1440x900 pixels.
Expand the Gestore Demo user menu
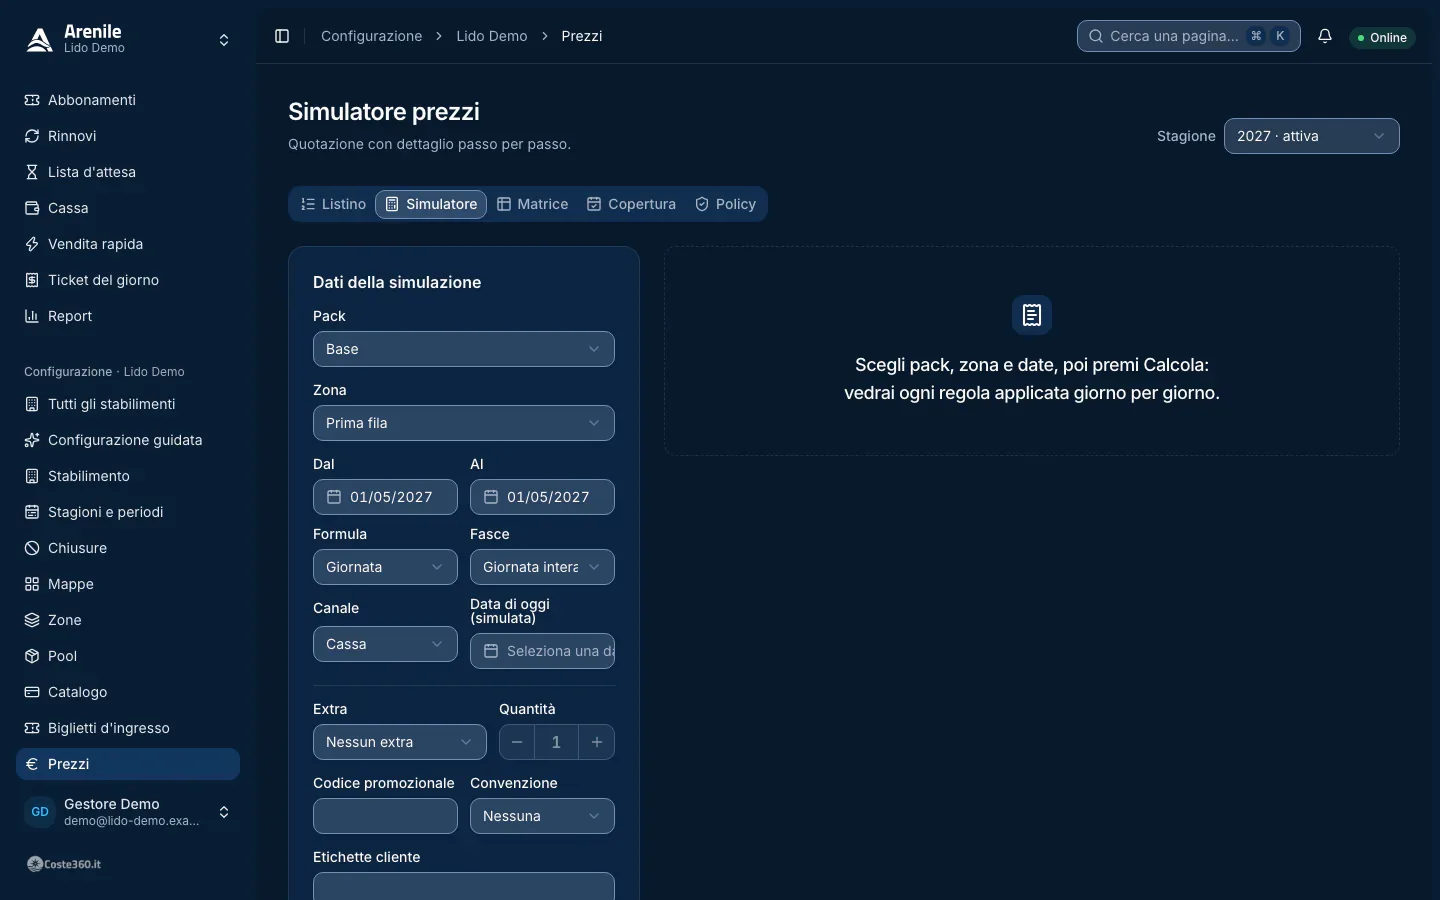[x=128, y=812]
